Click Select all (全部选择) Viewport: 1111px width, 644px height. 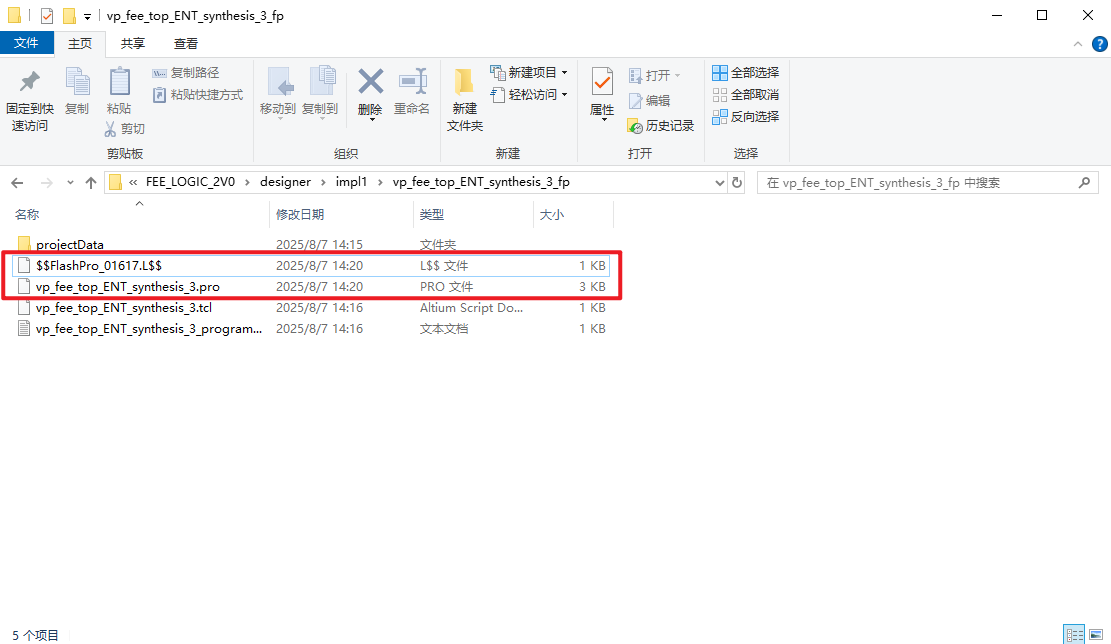point(745,72)
